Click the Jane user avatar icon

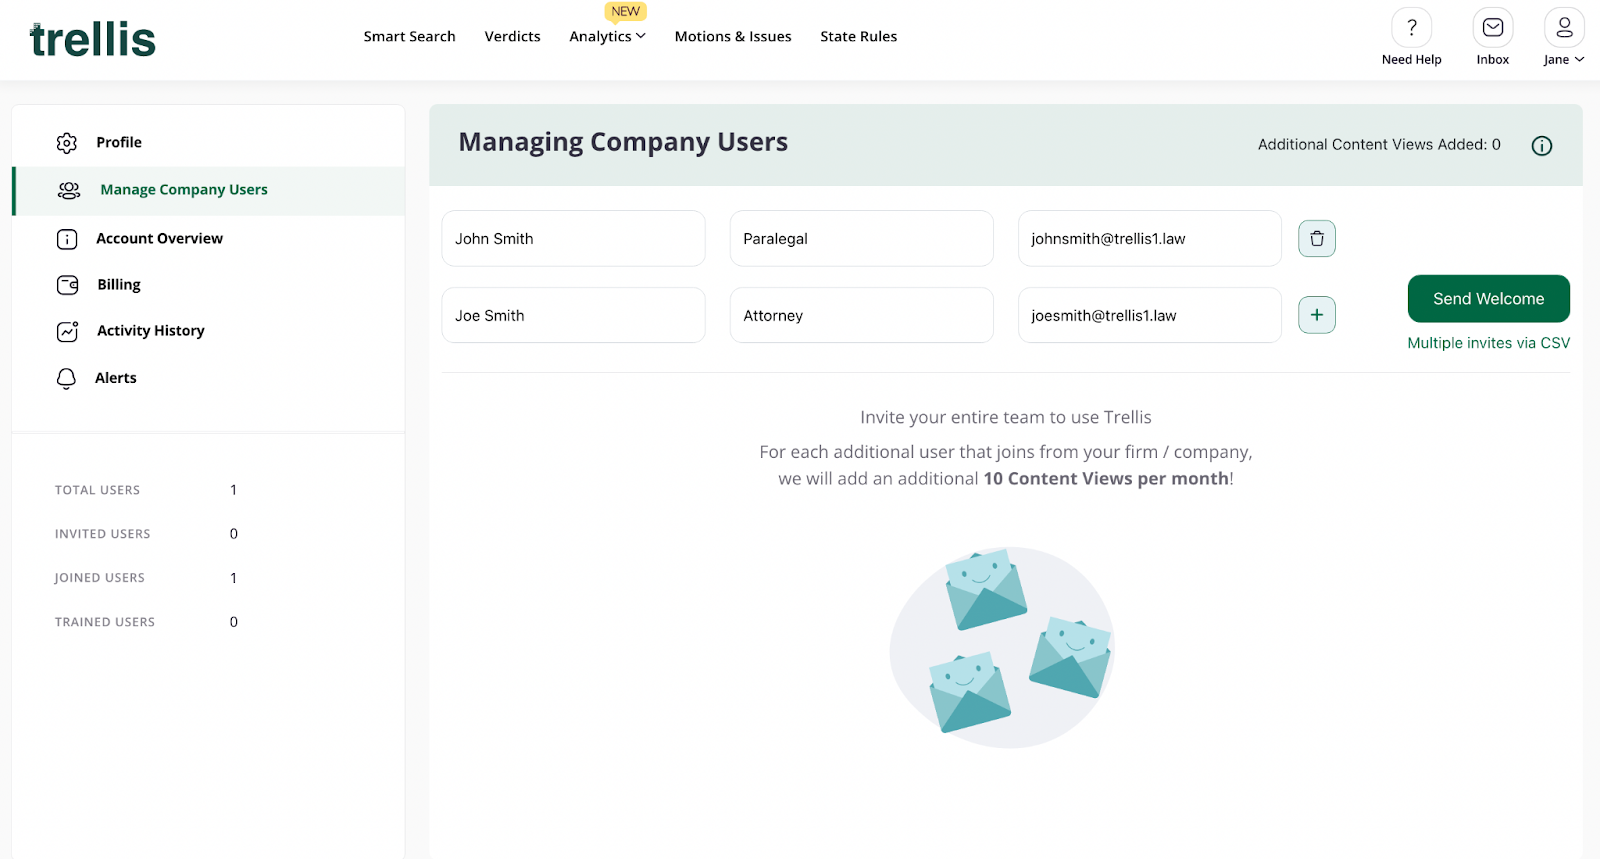coord(1564,28)
